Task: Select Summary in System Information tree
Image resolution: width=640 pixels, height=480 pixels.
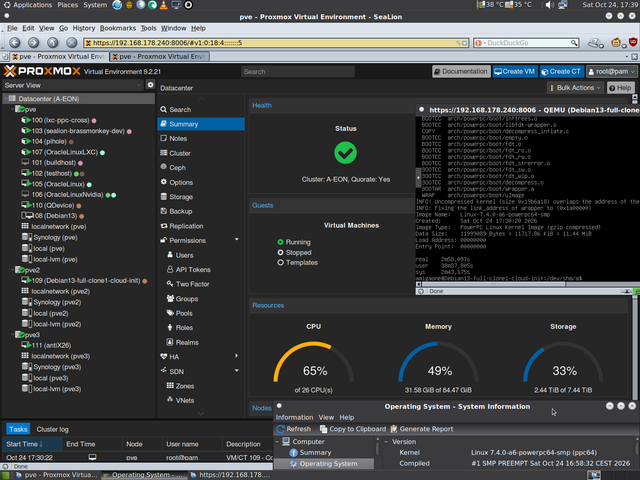Action: pyautogui.click(x=311, y=453)
